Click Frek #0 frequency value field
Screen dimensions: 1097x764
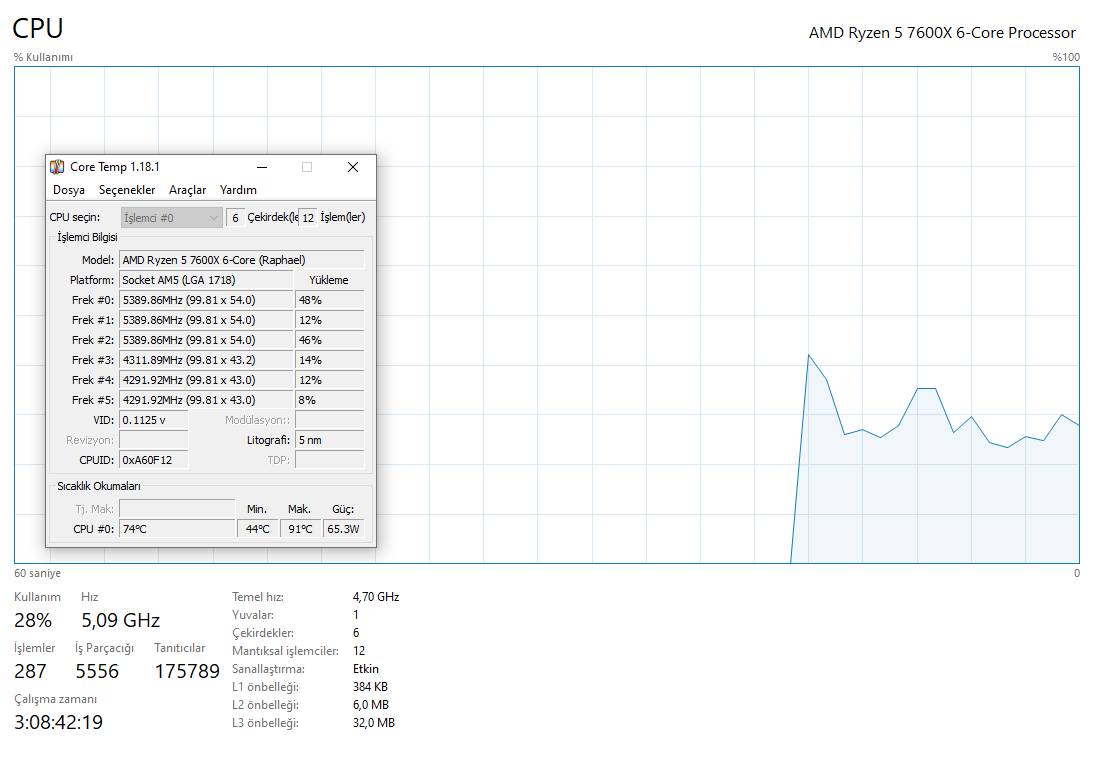coord(206,300)
